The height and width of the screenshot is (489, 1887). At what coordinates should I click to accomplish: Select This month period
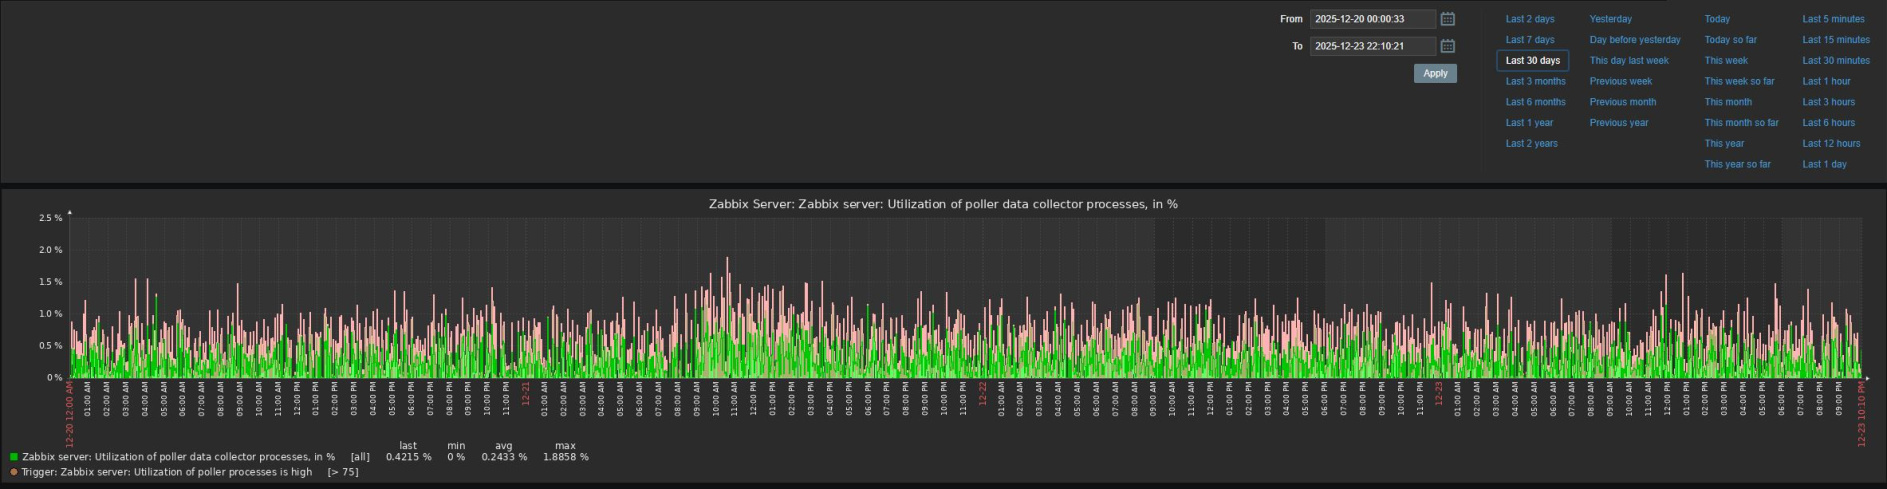[1728, 102]
